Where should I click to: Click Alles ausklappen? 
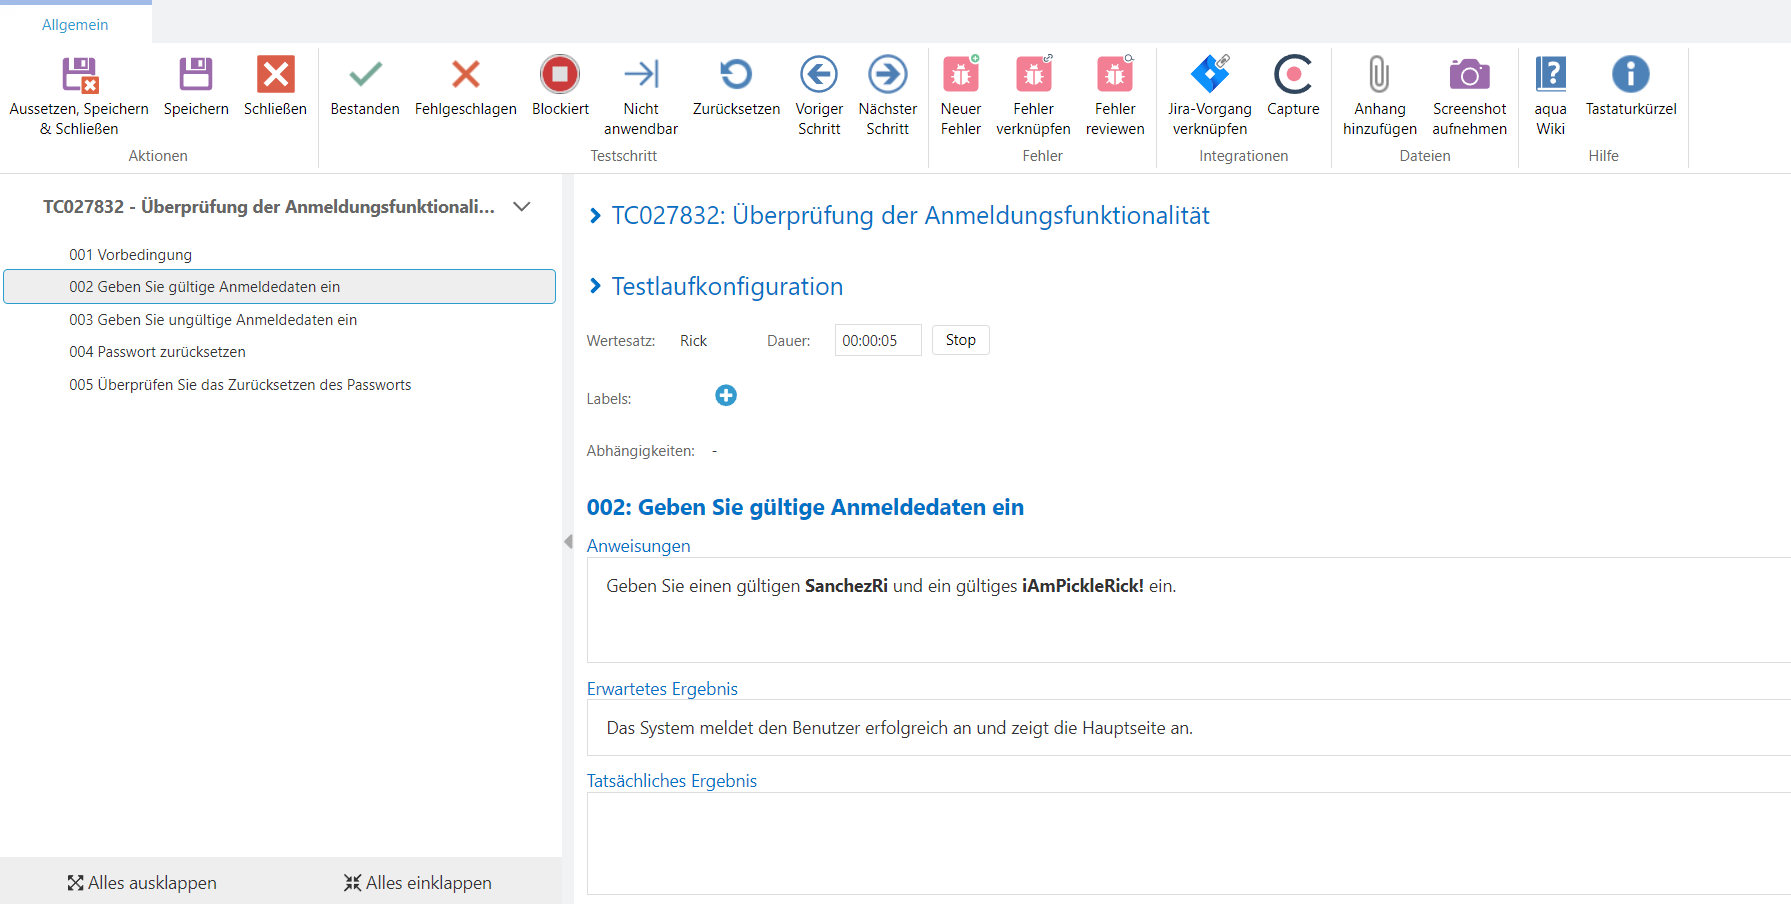click(142, 883)
